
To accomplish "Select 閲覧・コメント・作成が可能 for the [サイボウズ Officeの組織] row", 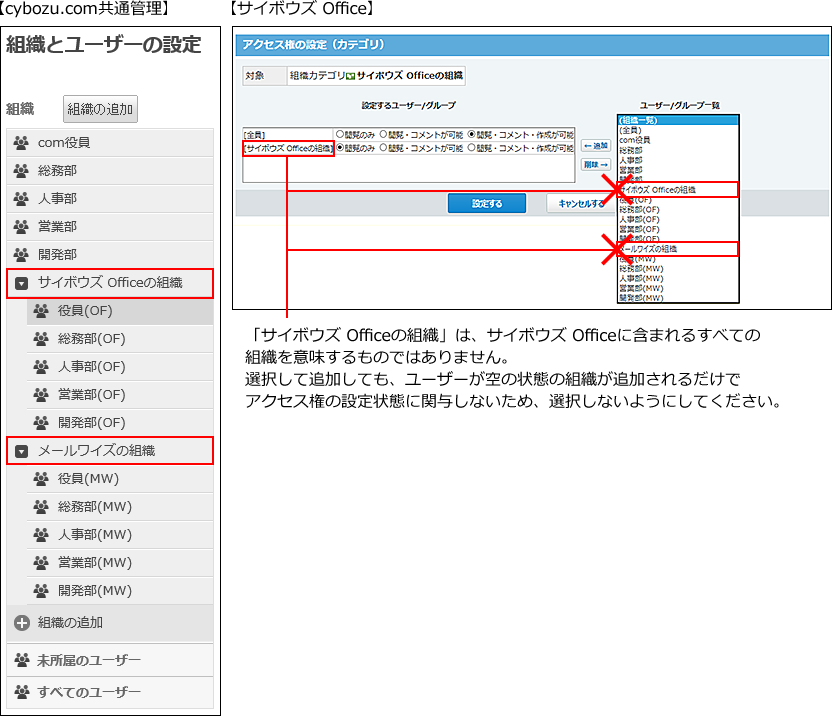I will tap(471, 148).
